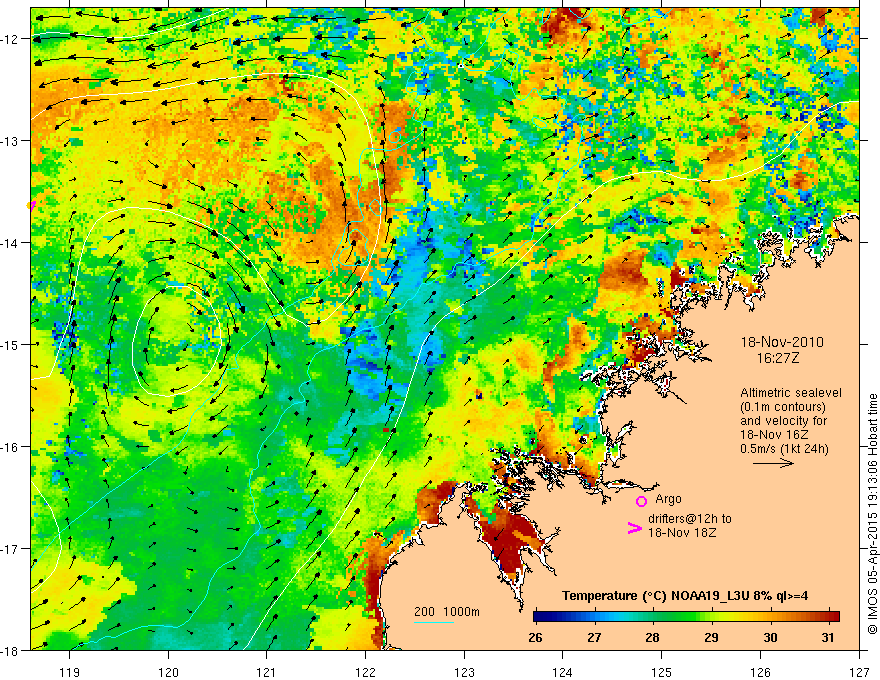Click the temperature color bar legend
The height and width of the screenshot is (680, 880).
click(686, 616)
